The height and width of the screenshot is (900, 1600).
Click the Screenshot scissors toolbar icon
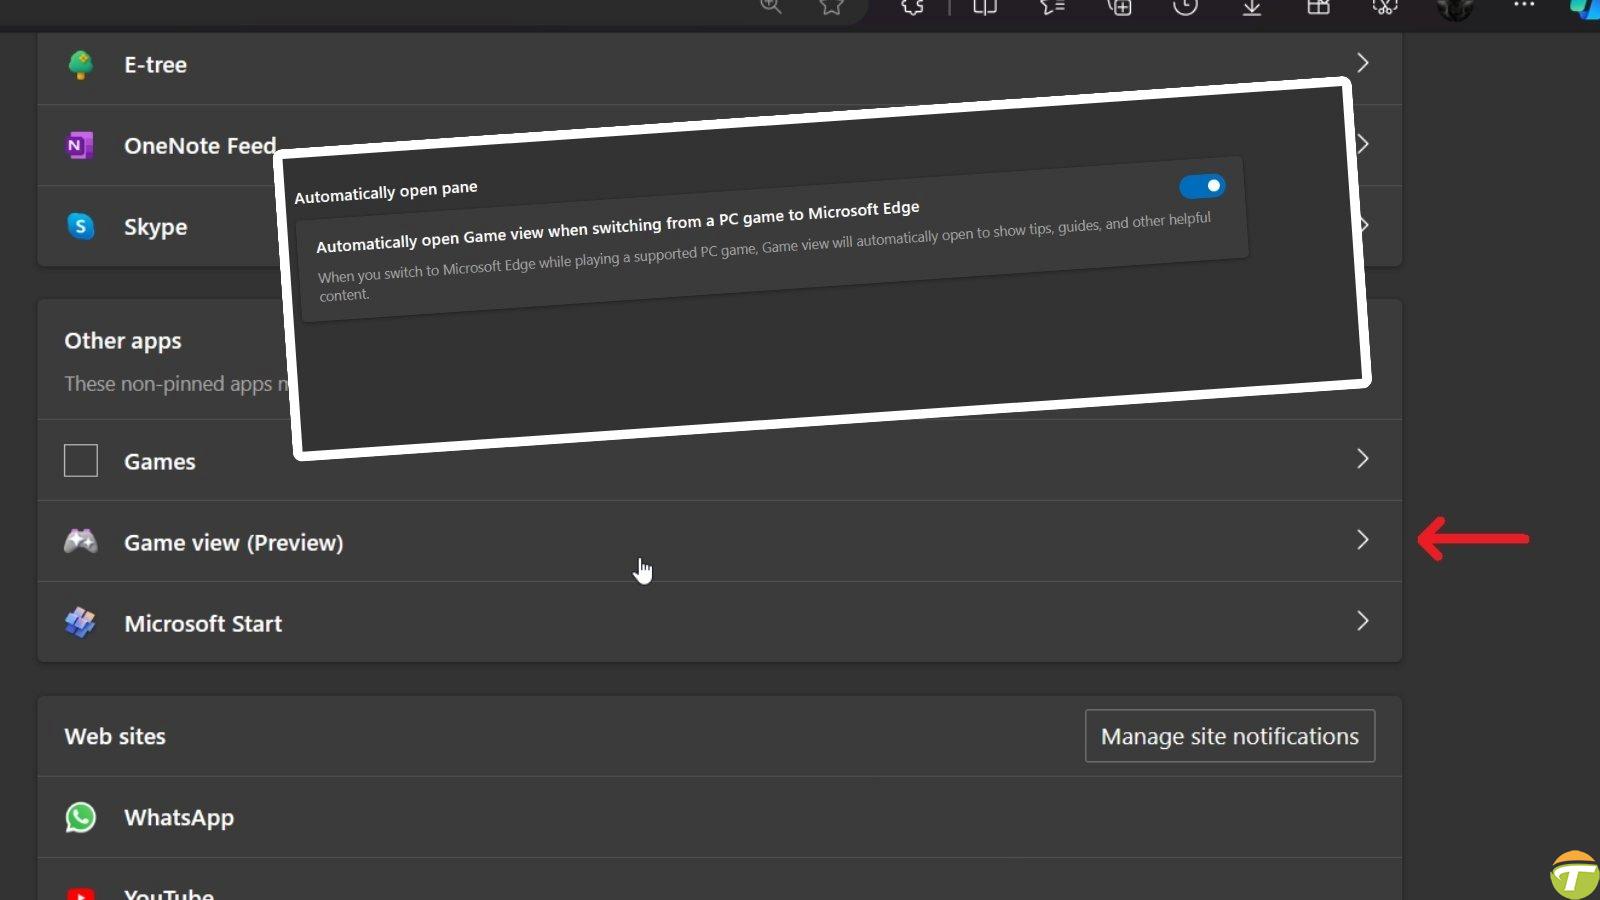click(1385, 7)
